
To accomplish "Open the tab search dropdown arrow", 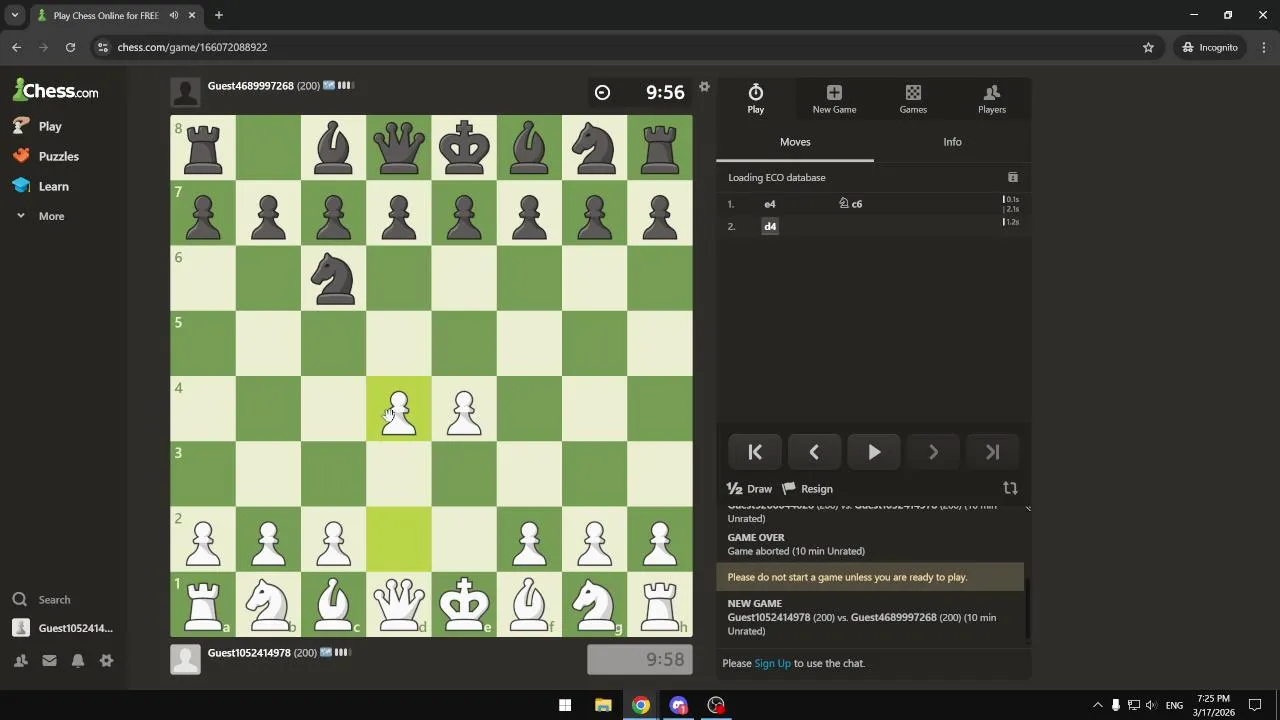I will (15, 15).
